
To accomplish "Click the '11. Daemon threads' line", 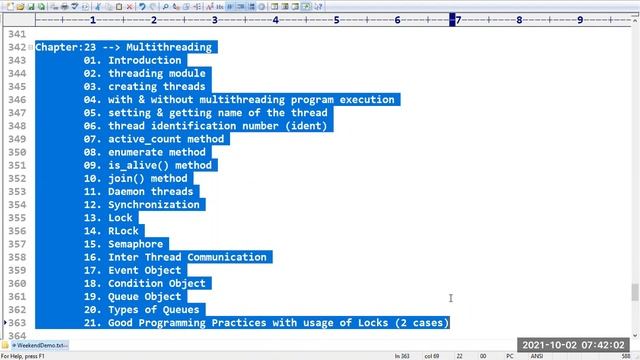I will (x=138, y=191).
